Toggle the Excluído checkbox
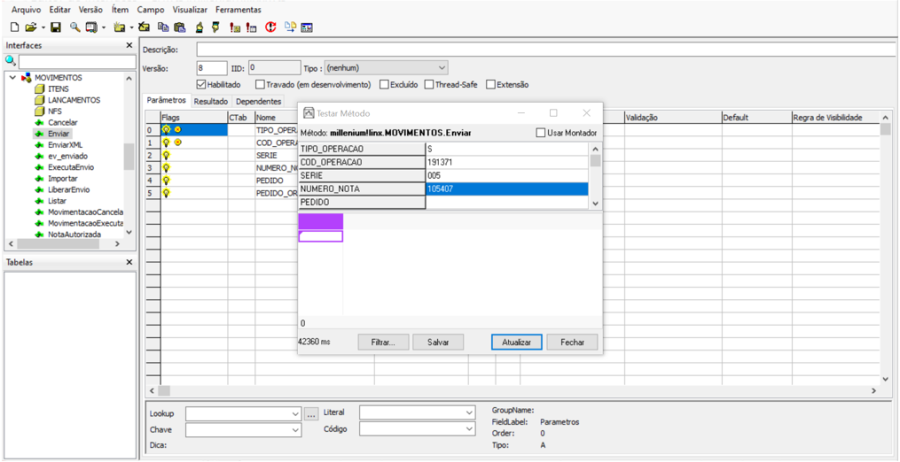Screen dimensions: 900x462 [x=384, y=85]
